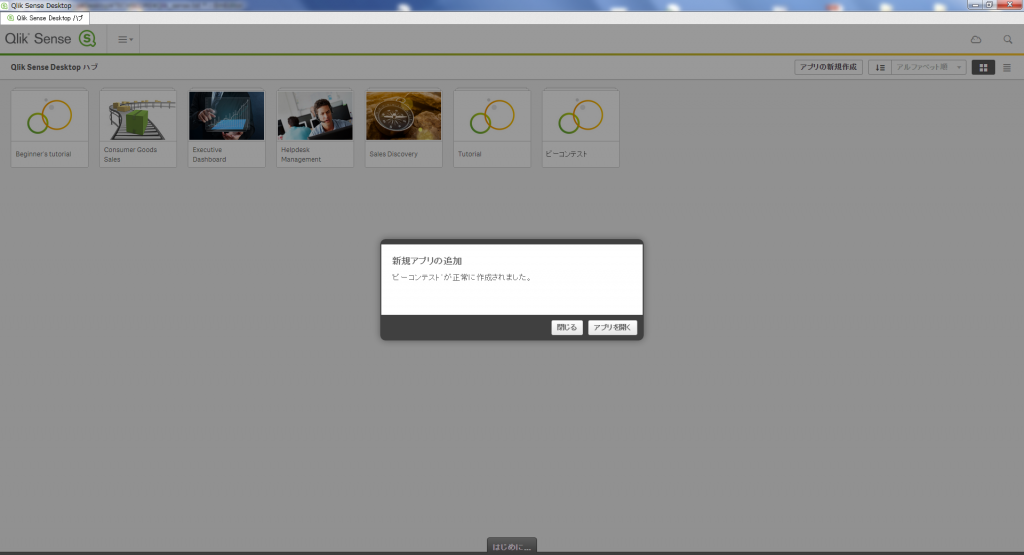This screenshot has height=555, width=1024.
Task: Click the Qlik Sense logo icon
Action: click(87, 39)
